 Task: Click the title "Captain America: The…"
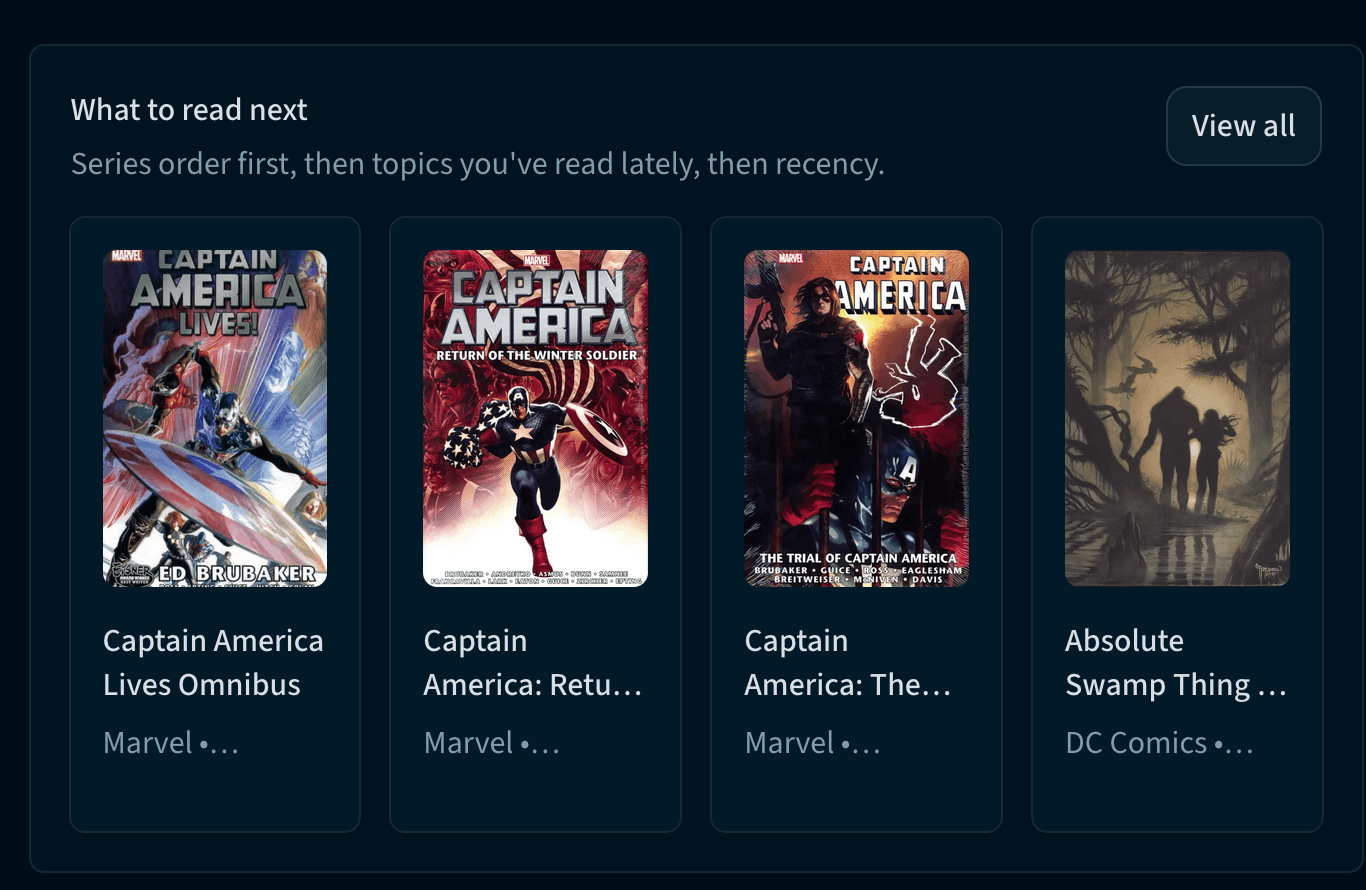[x=848, y=663]
